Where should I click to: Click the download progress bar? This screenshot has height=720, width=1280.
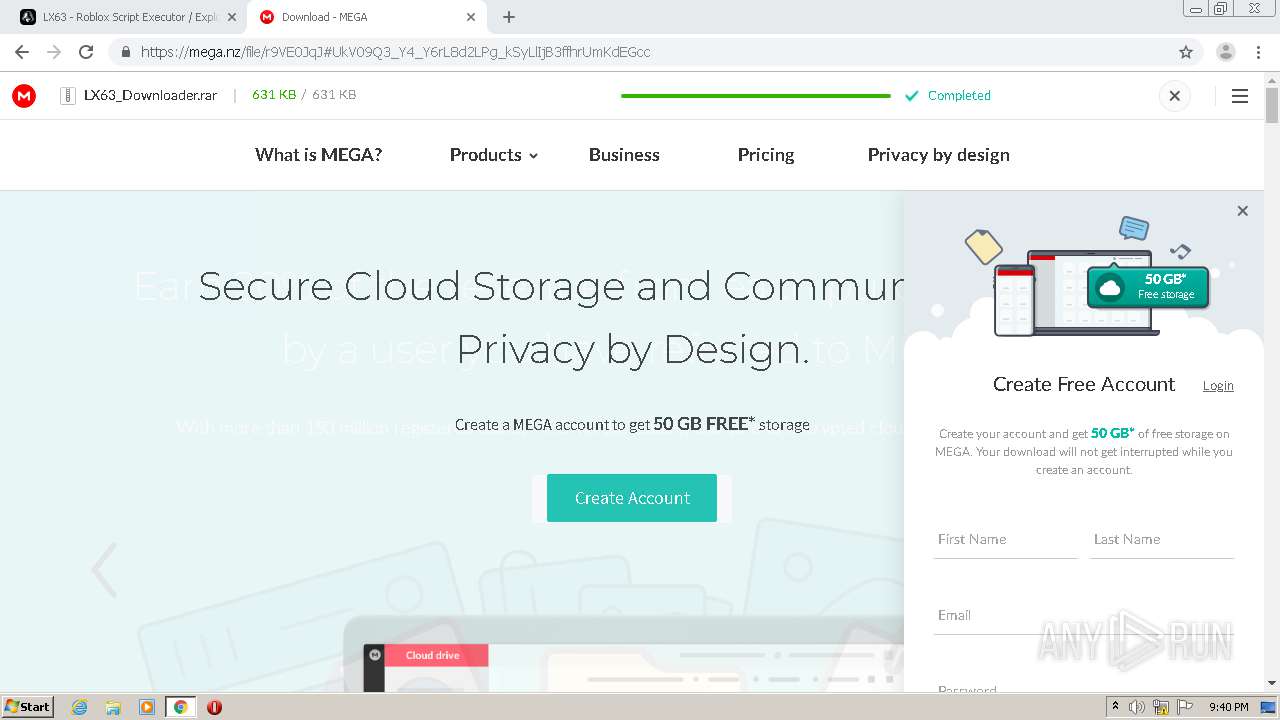[x=755, y=96]
